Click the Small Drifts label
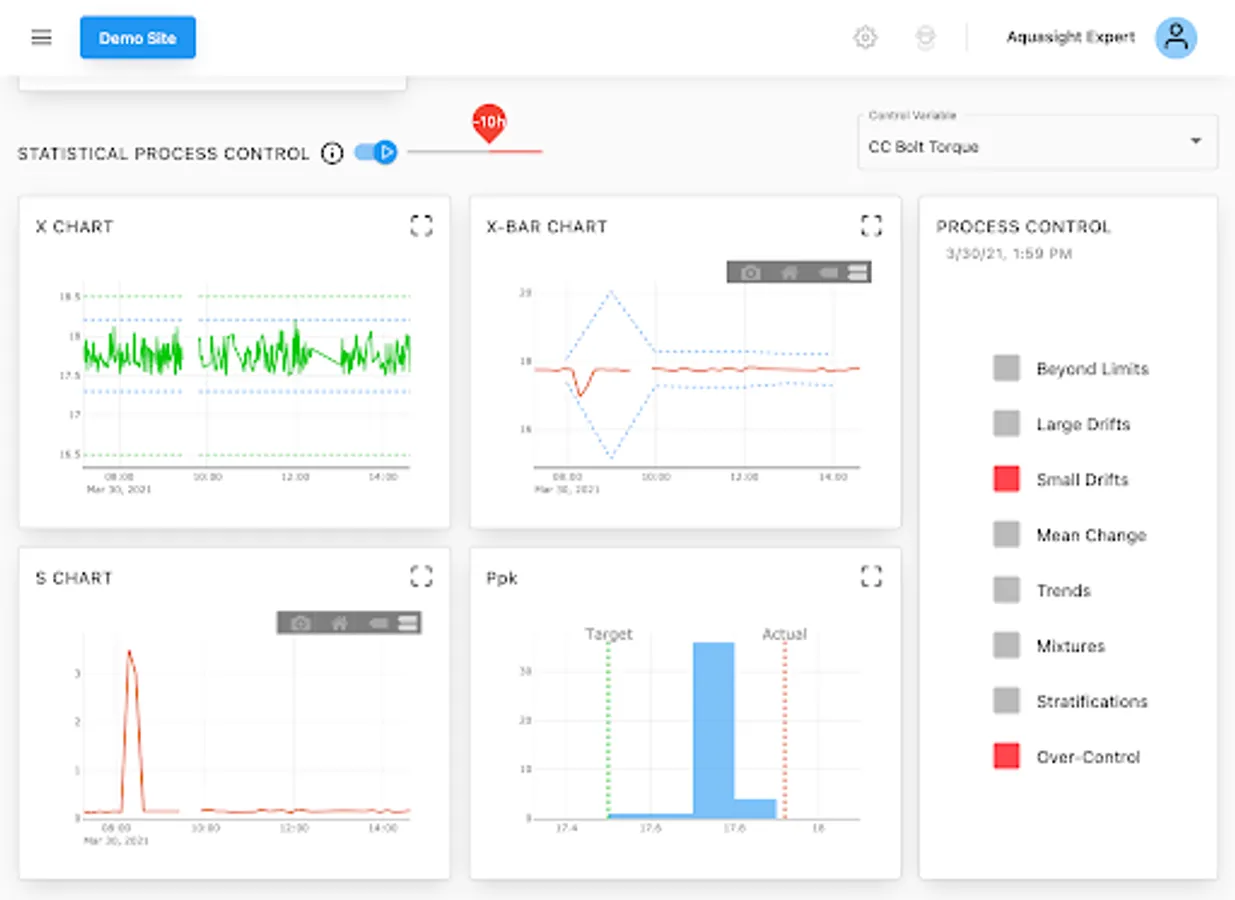This screenshot has width=1235, height=900. 1082,480
